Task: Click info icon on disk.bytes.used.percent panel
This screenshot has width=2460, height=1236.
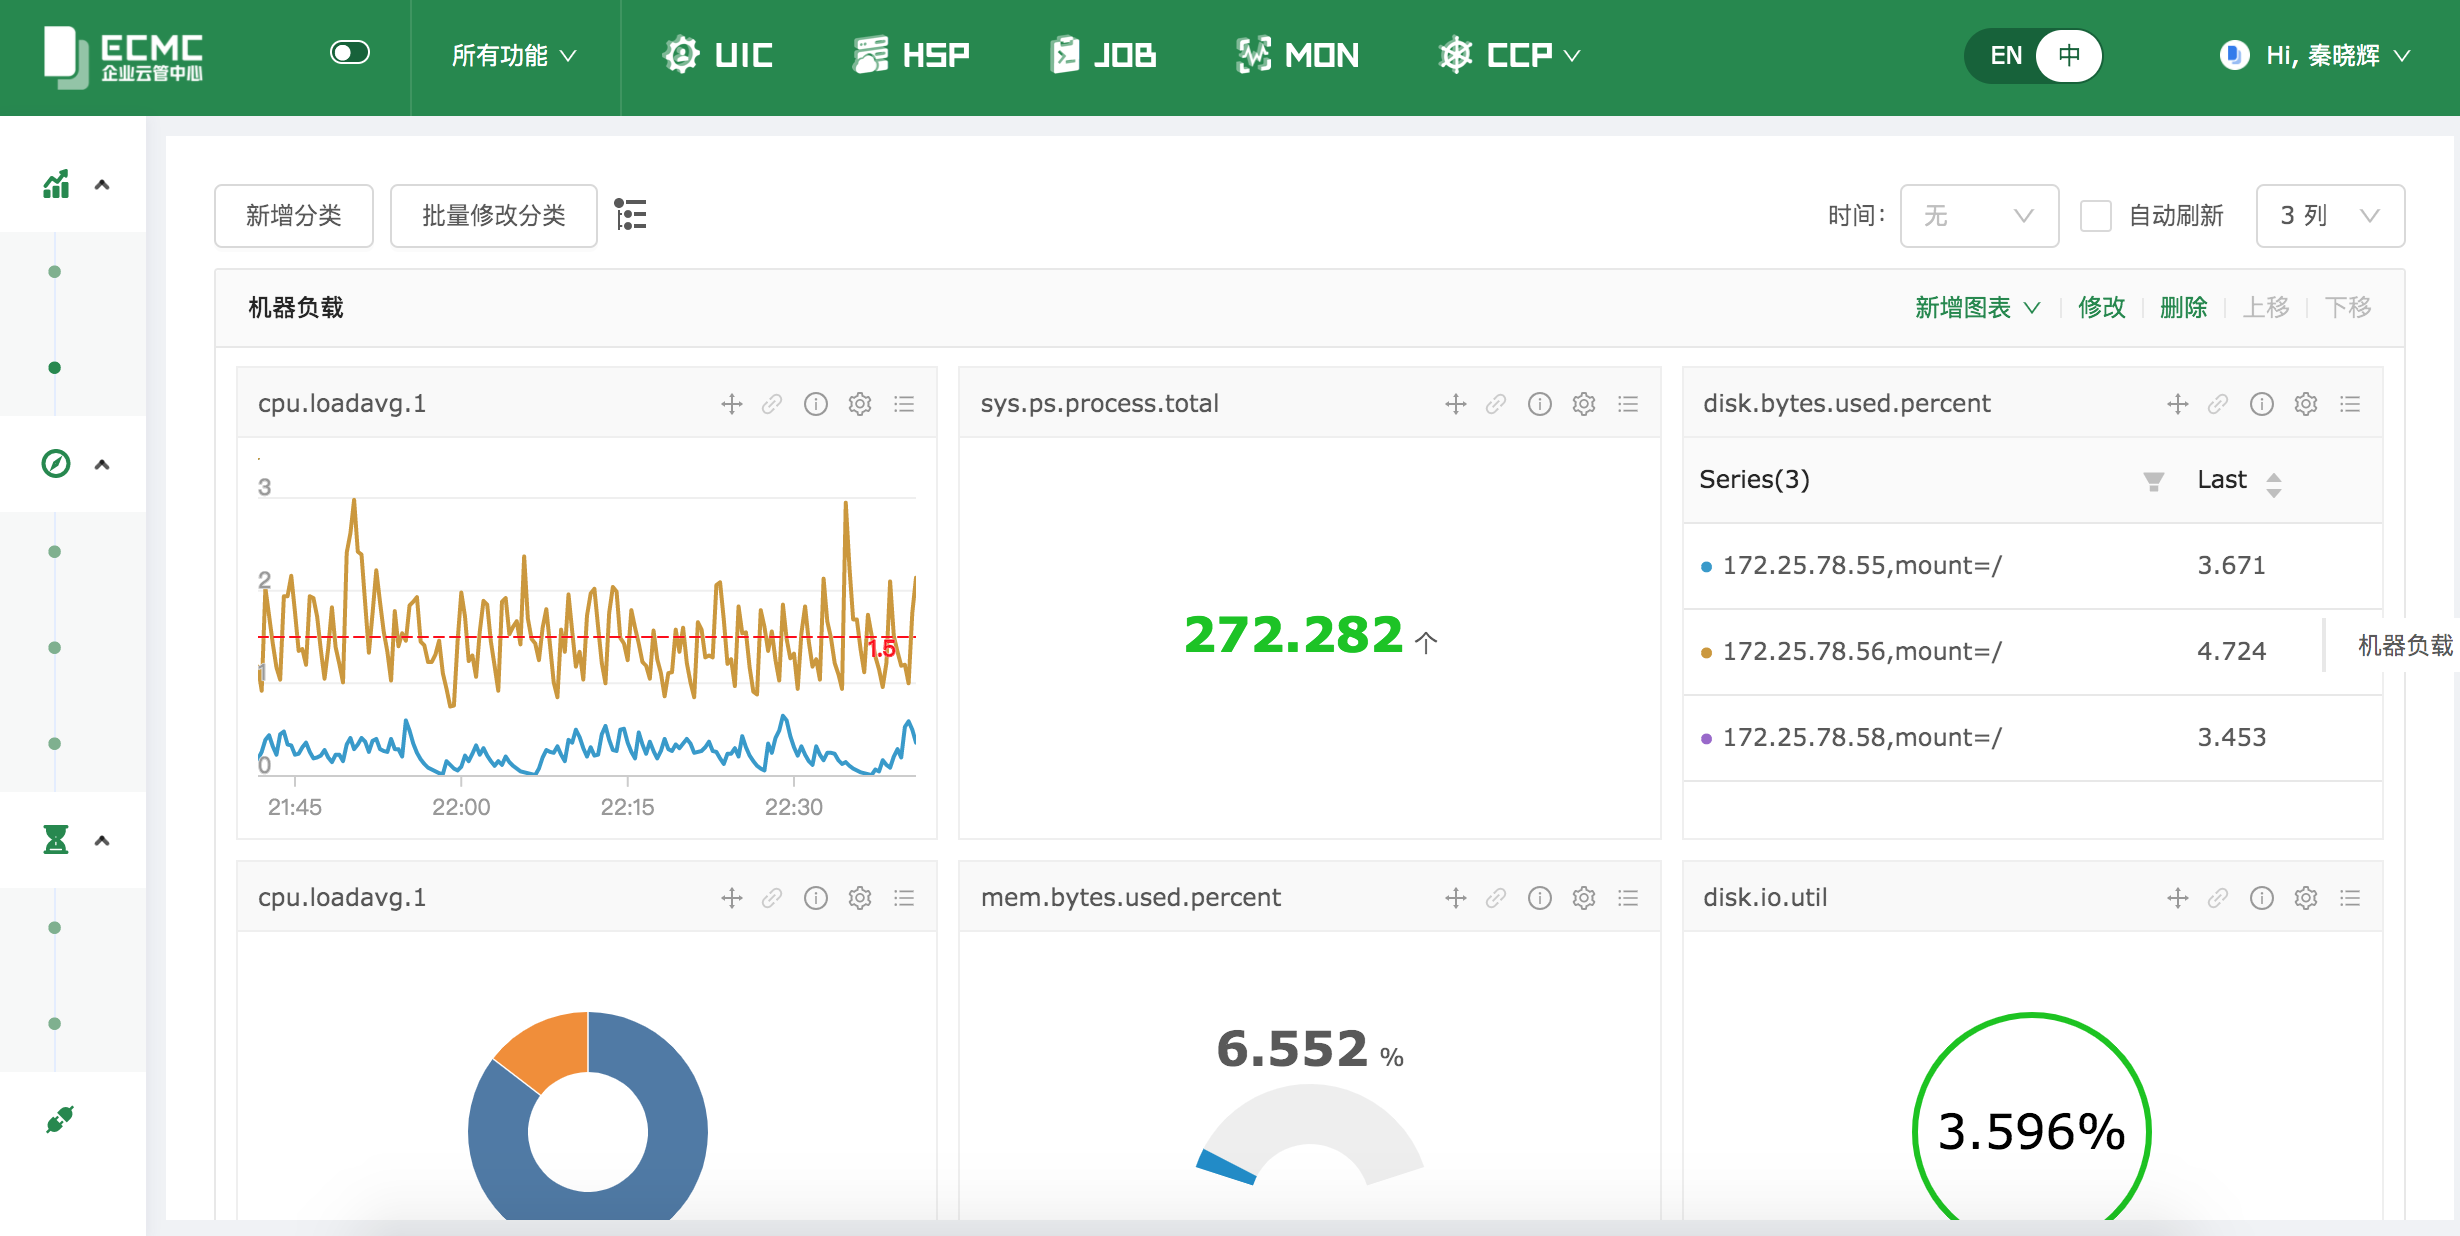Action: click(2261, 404)
